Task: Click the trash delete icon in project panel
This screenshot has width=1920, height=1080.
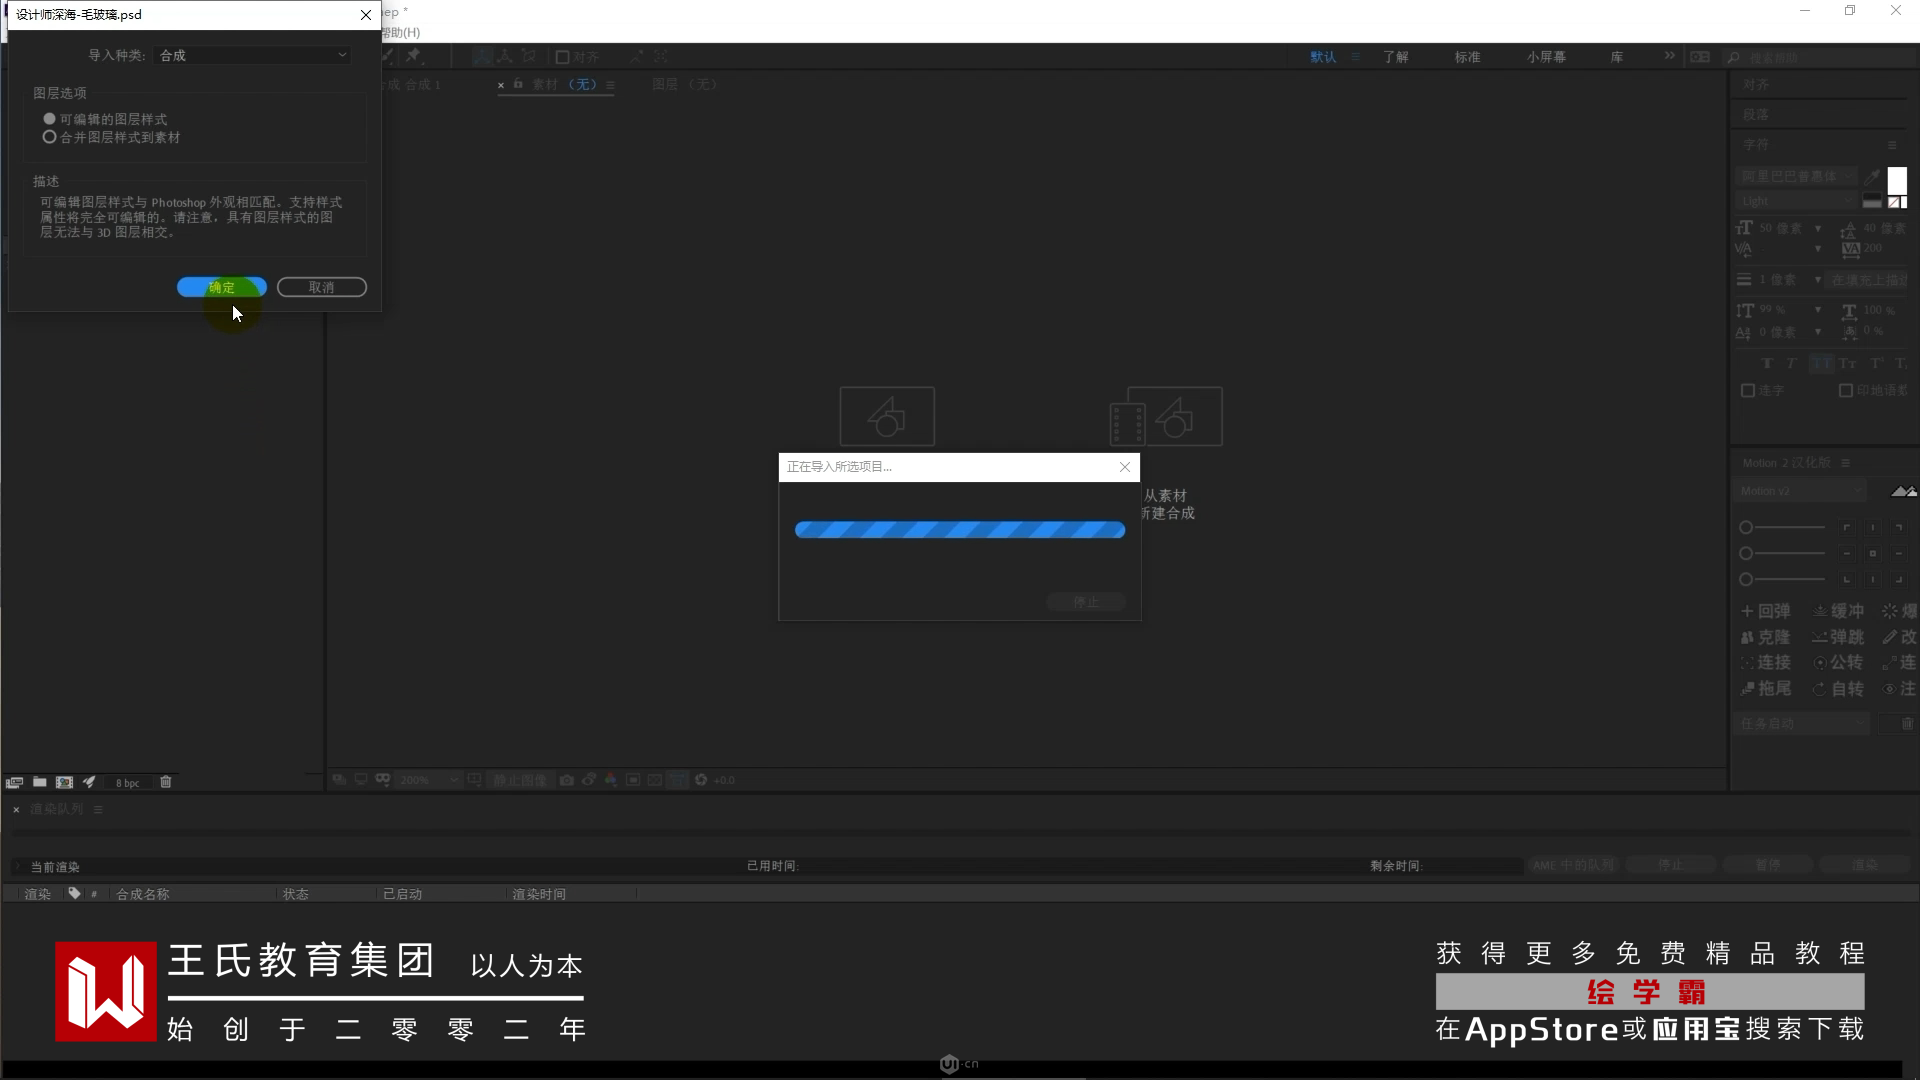Action: coord(166,782)
